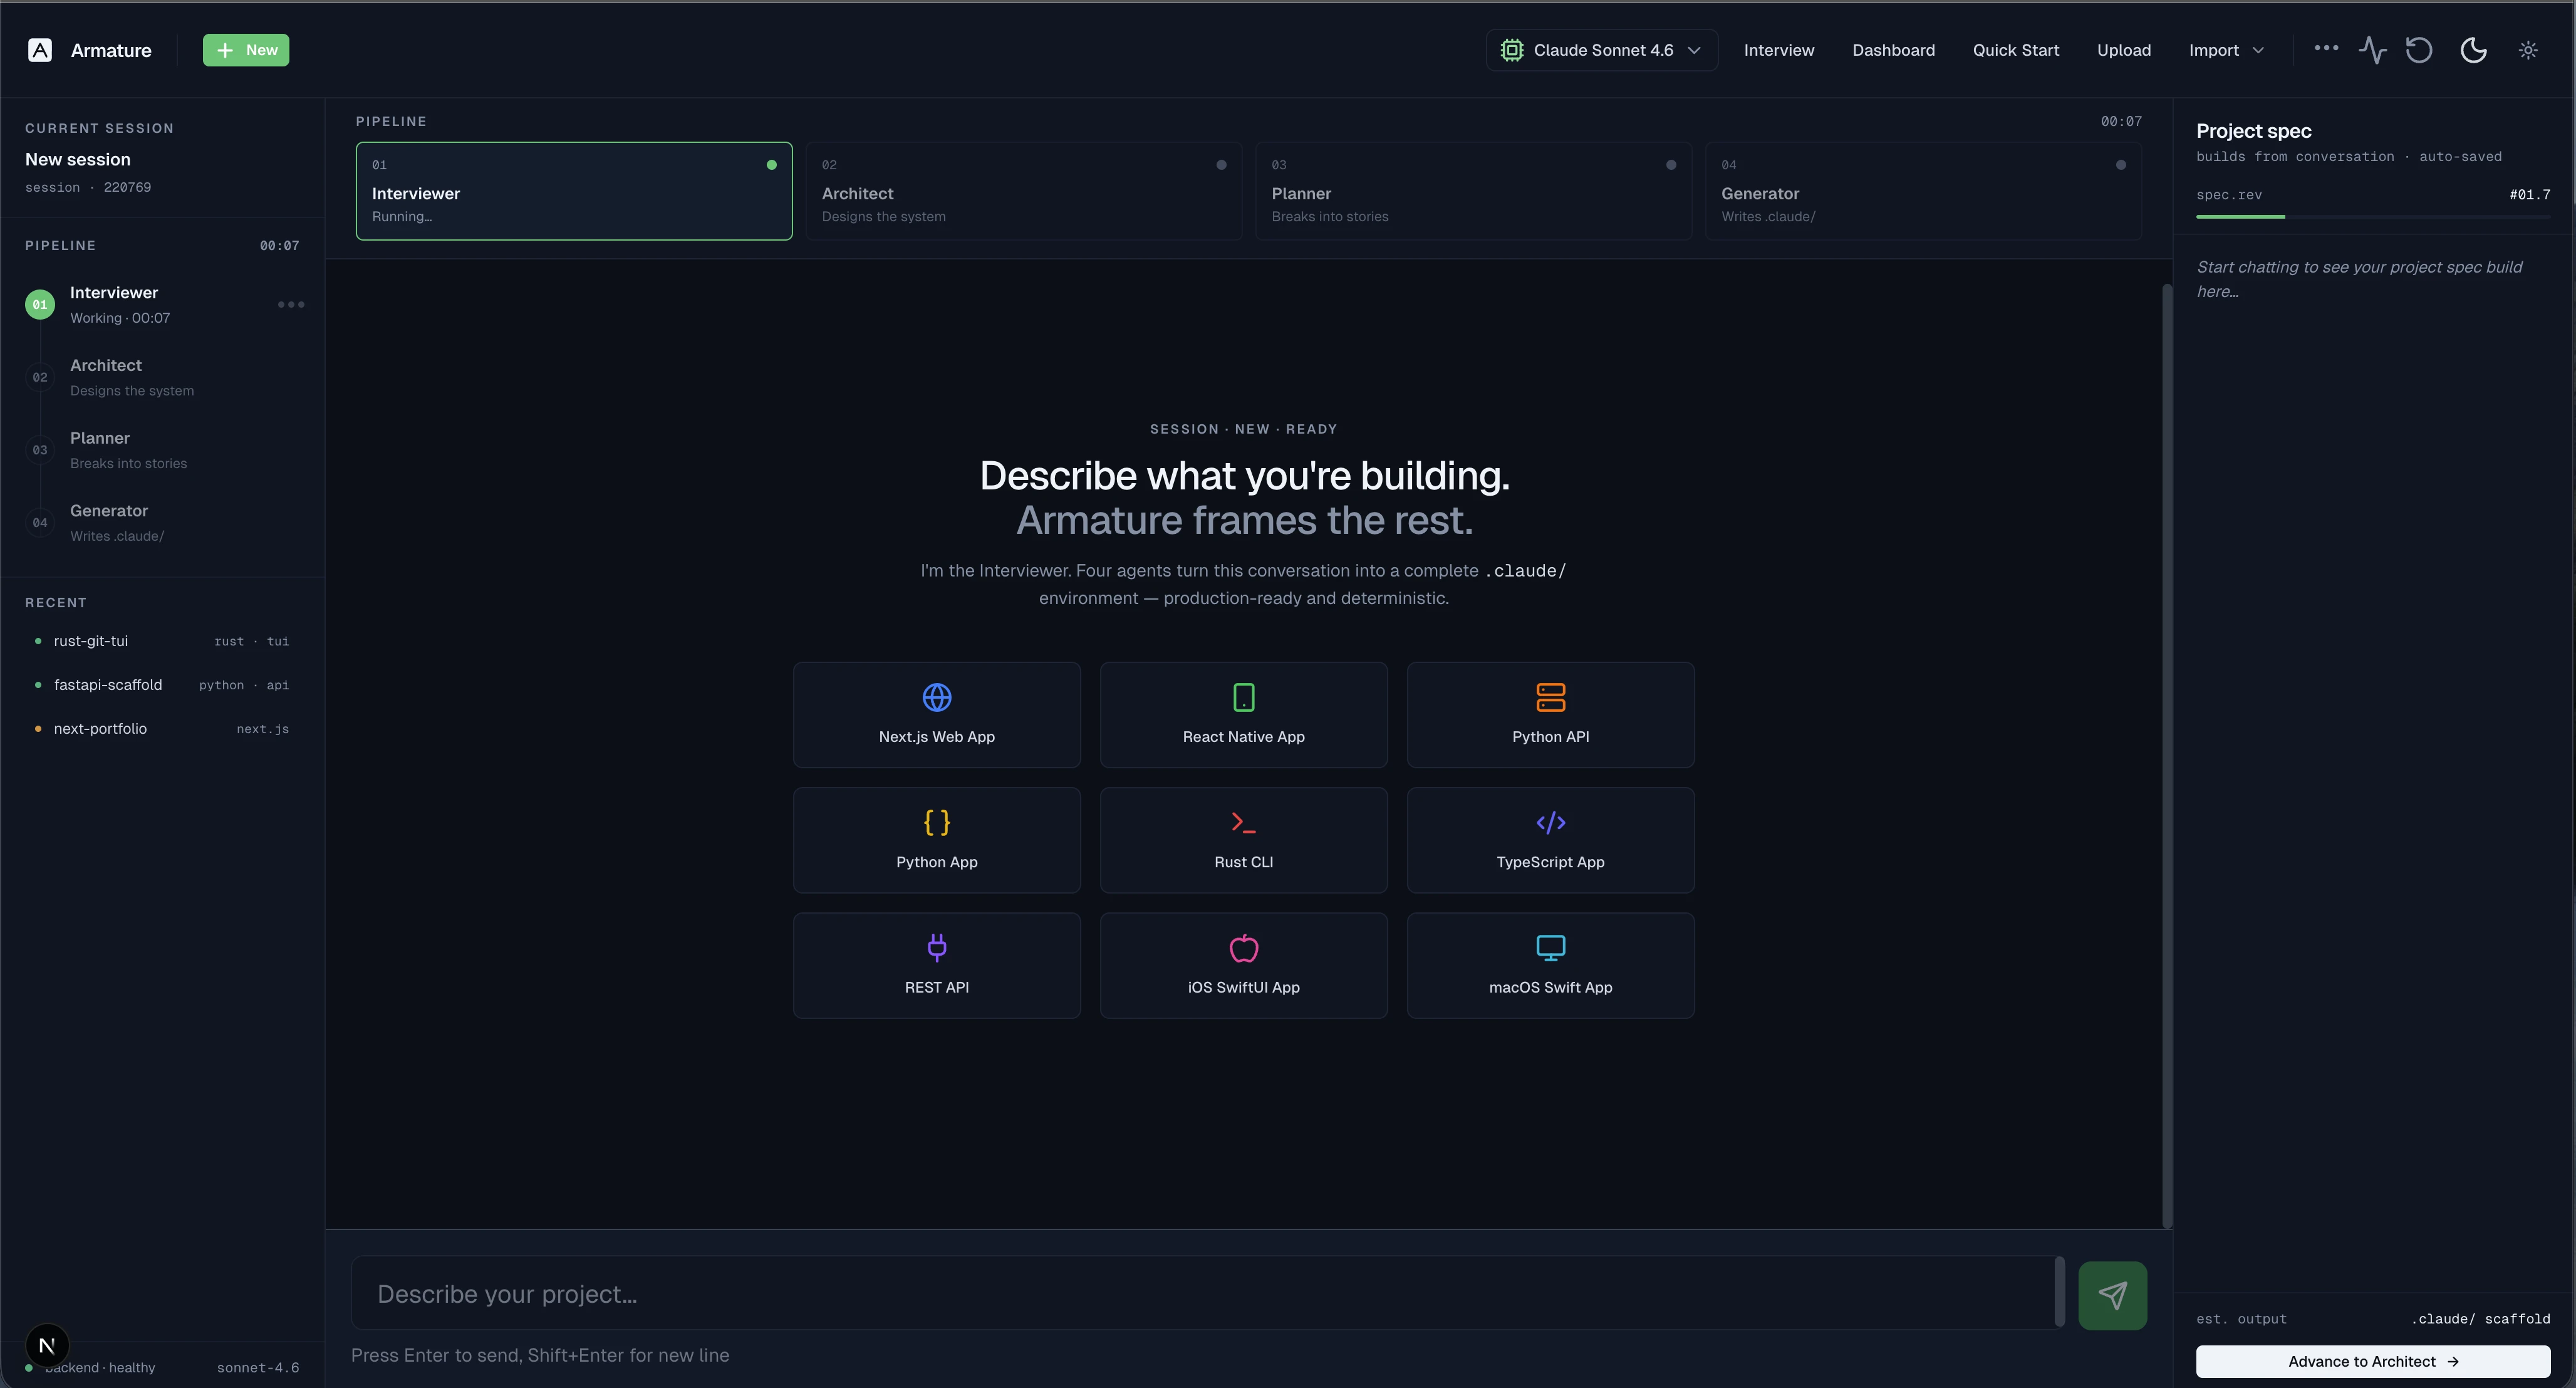Select the Architect pipeline stage card
2576x1388 pixels.
pos(1023,191)
